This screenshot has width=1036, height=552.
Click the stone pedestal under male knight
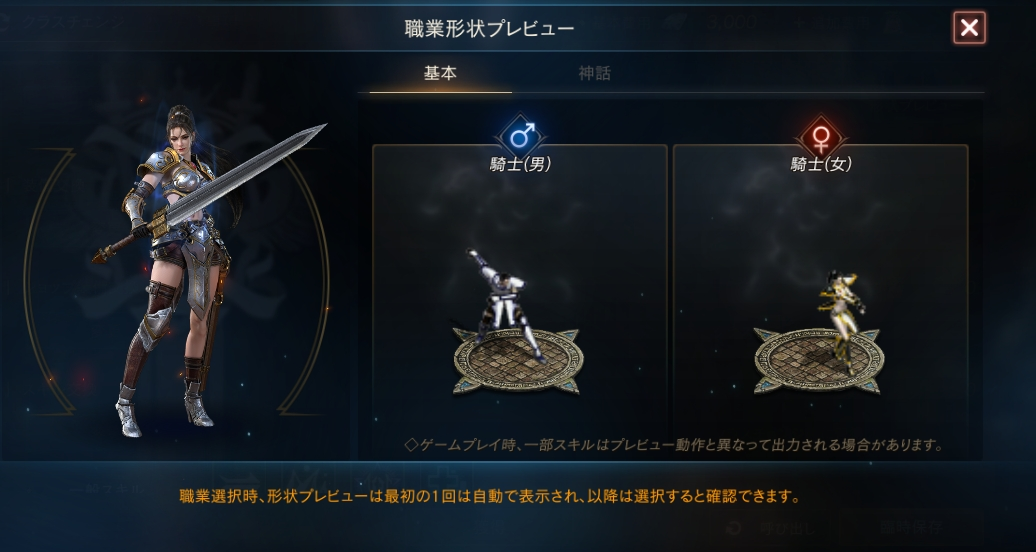coord(518,361)
